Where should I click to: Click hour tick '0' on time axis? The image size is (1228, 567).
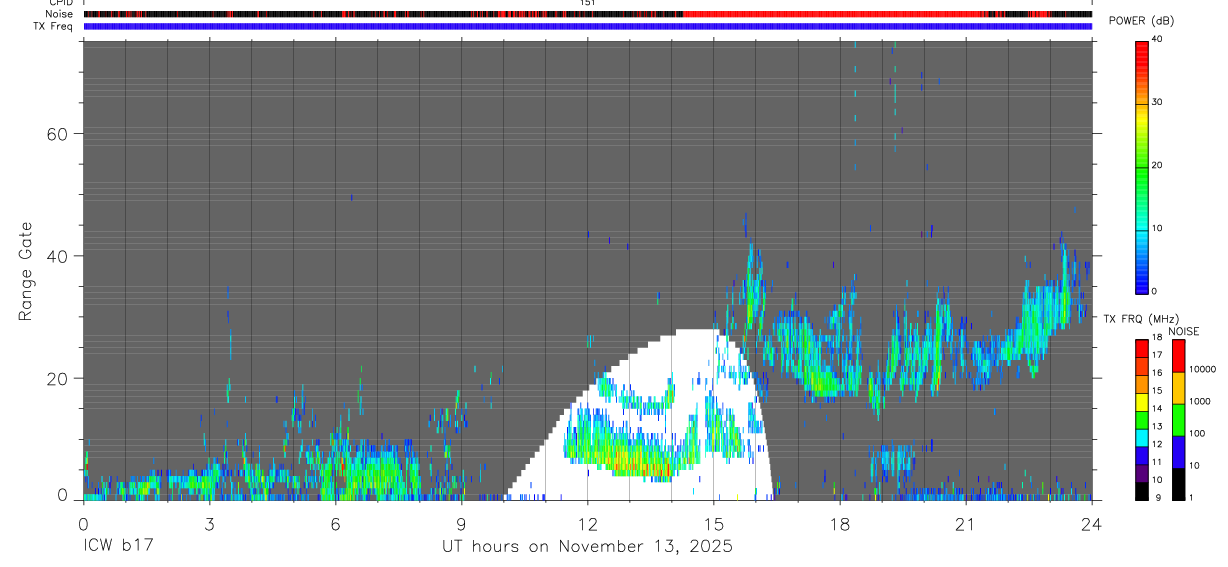(x=83, y=523)
